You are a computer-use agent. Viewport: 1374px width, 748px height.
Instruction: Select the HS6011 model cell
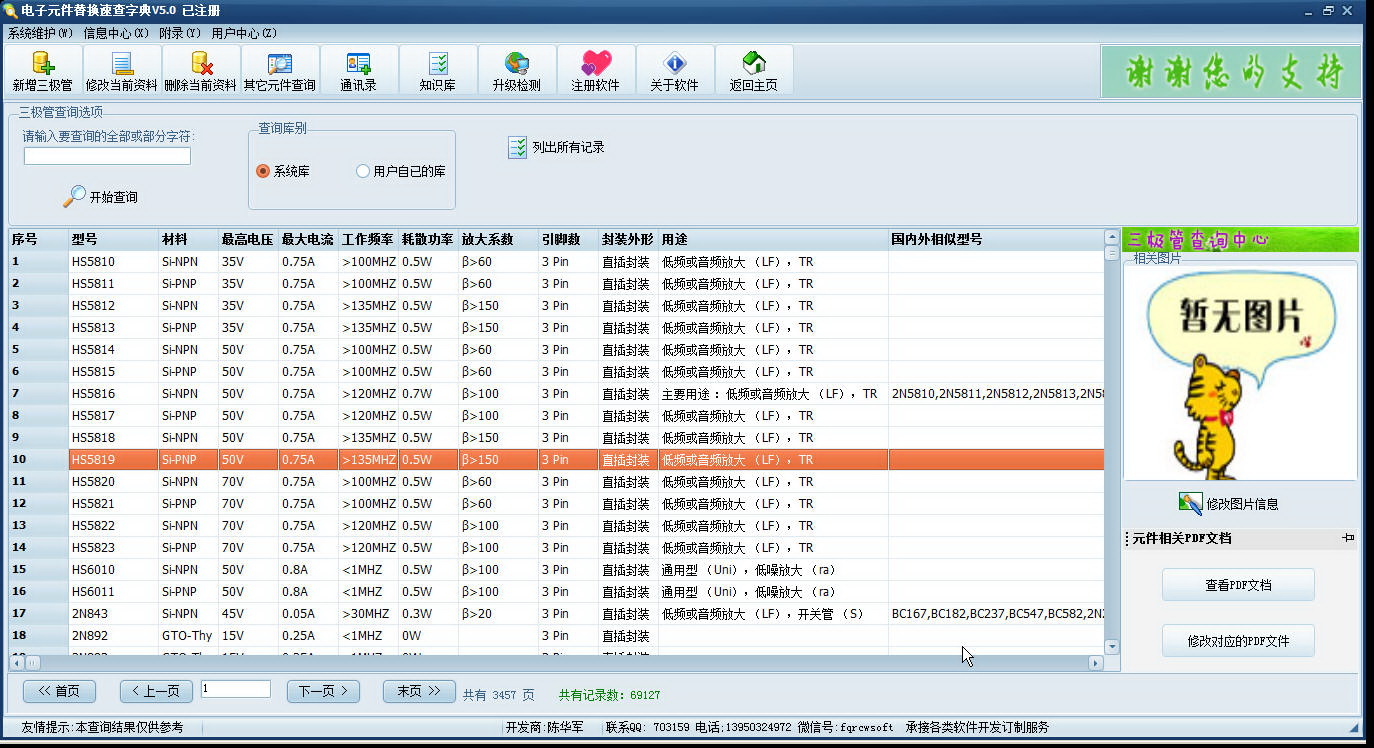point(113,592)
